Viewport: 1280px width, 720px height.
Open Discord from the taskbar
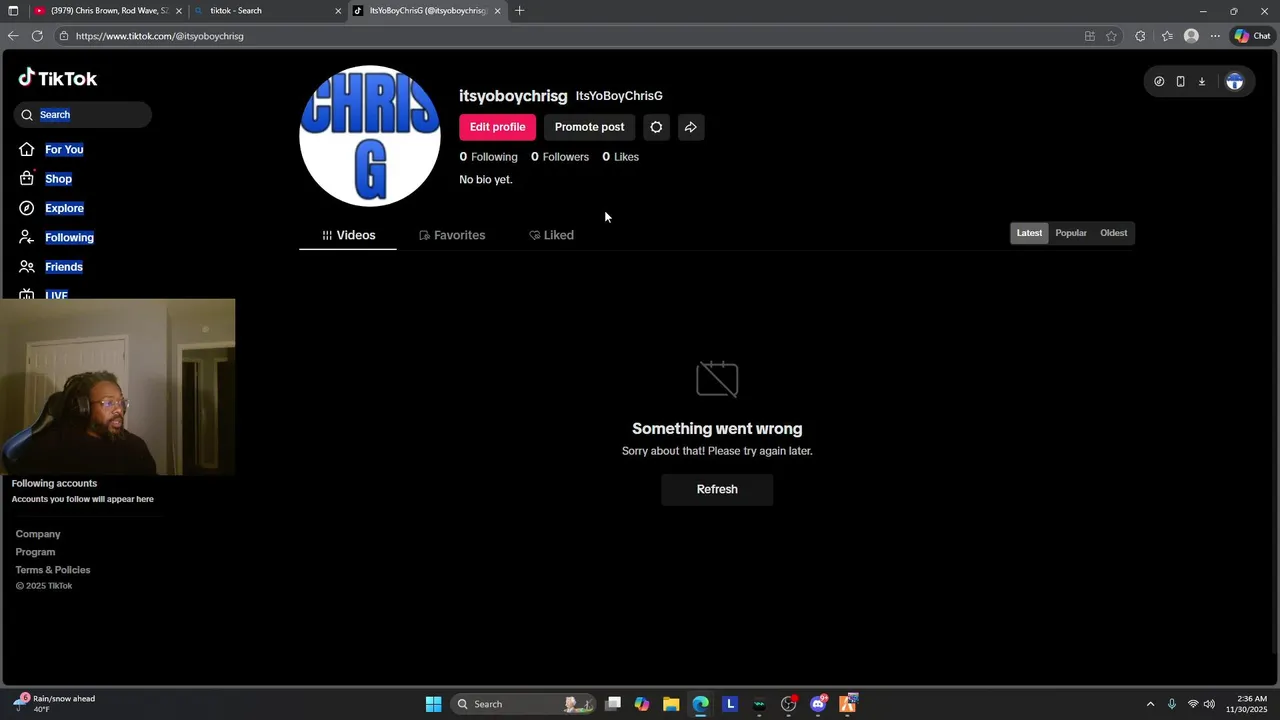(x=818, y=704)
